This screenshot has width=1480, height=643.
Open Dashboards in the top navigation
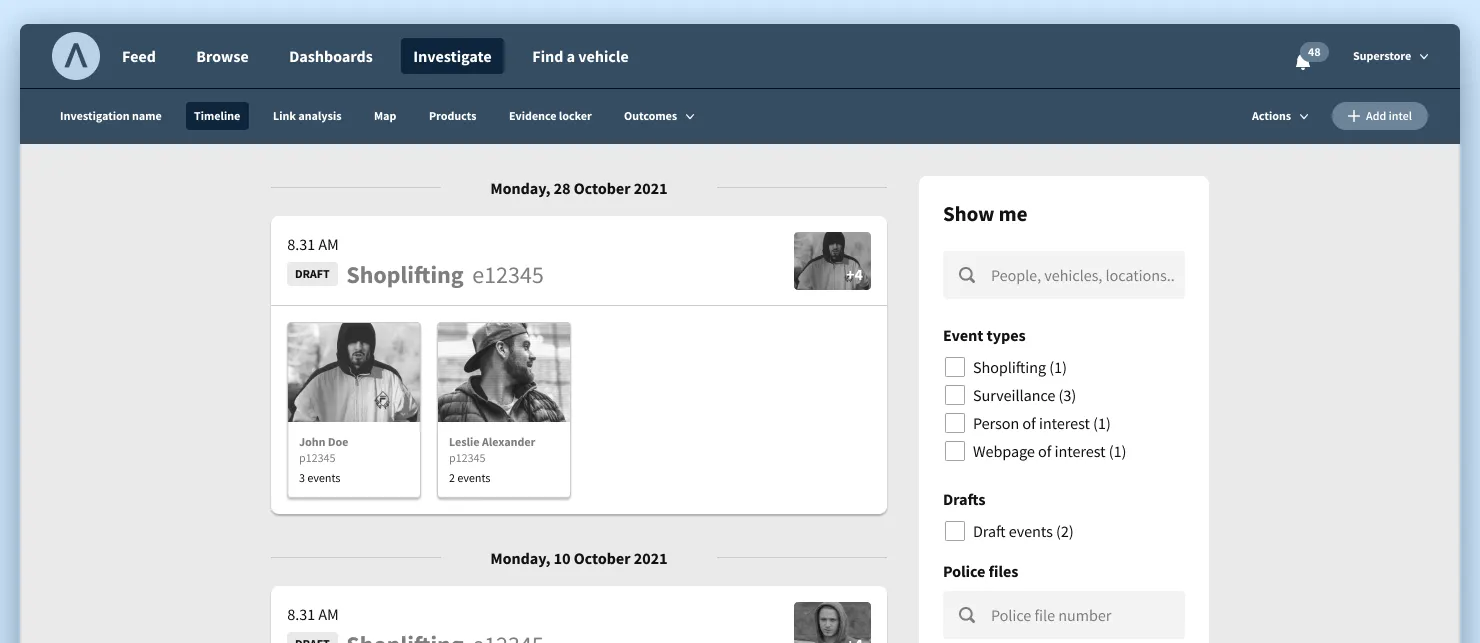click(331, 57)
